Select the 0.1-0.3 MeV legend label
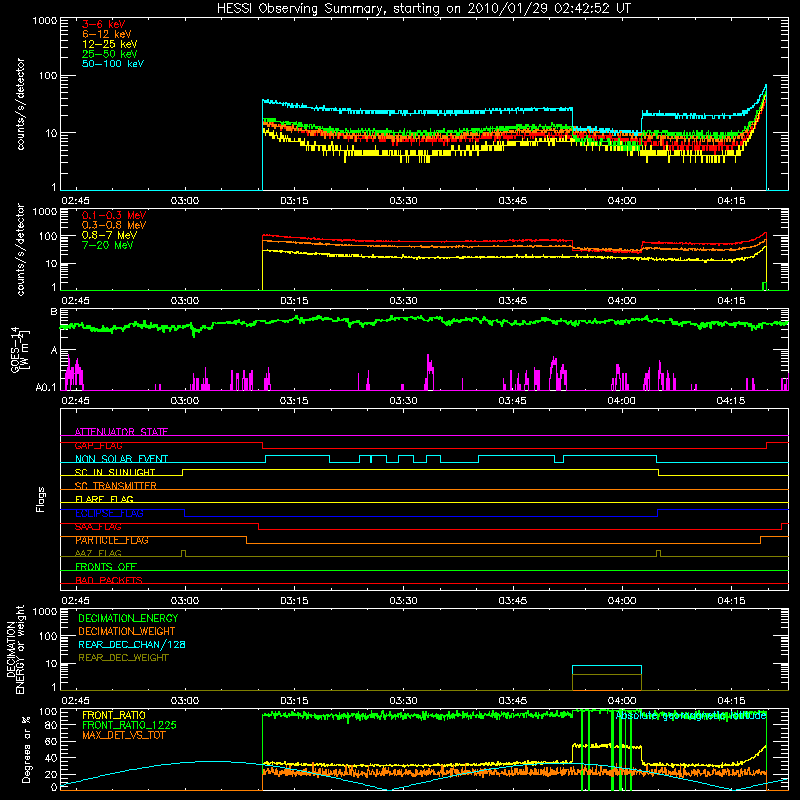This screenshot has height=800, width=800. [x=114, y=215]
